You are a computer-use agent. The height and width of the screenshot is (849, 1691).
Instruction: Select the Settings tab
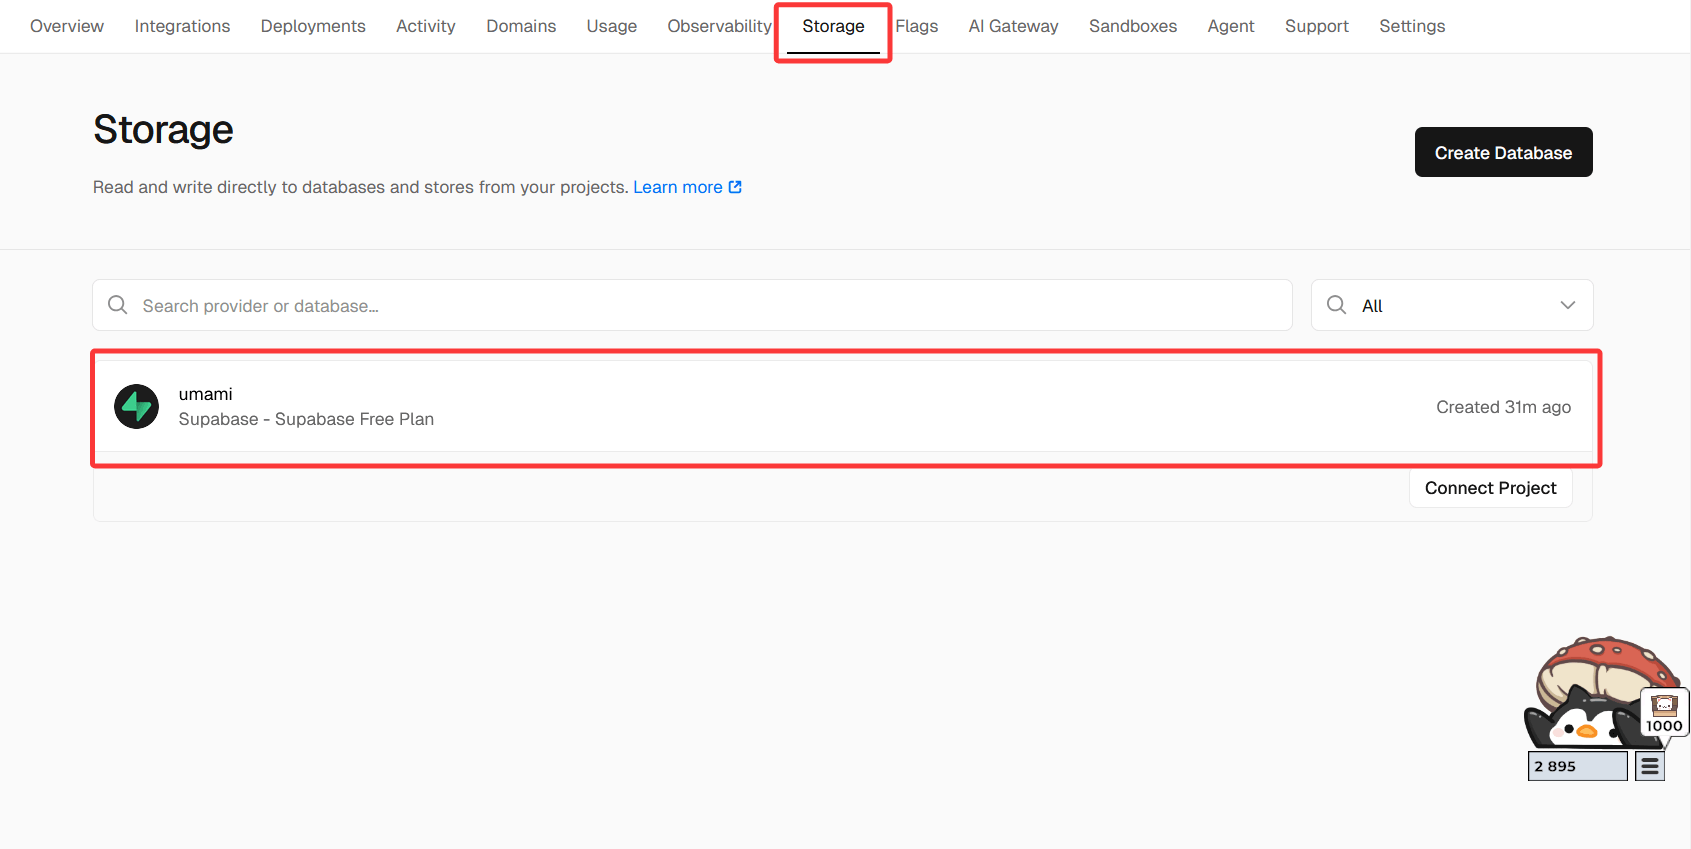coord(1411,26)
